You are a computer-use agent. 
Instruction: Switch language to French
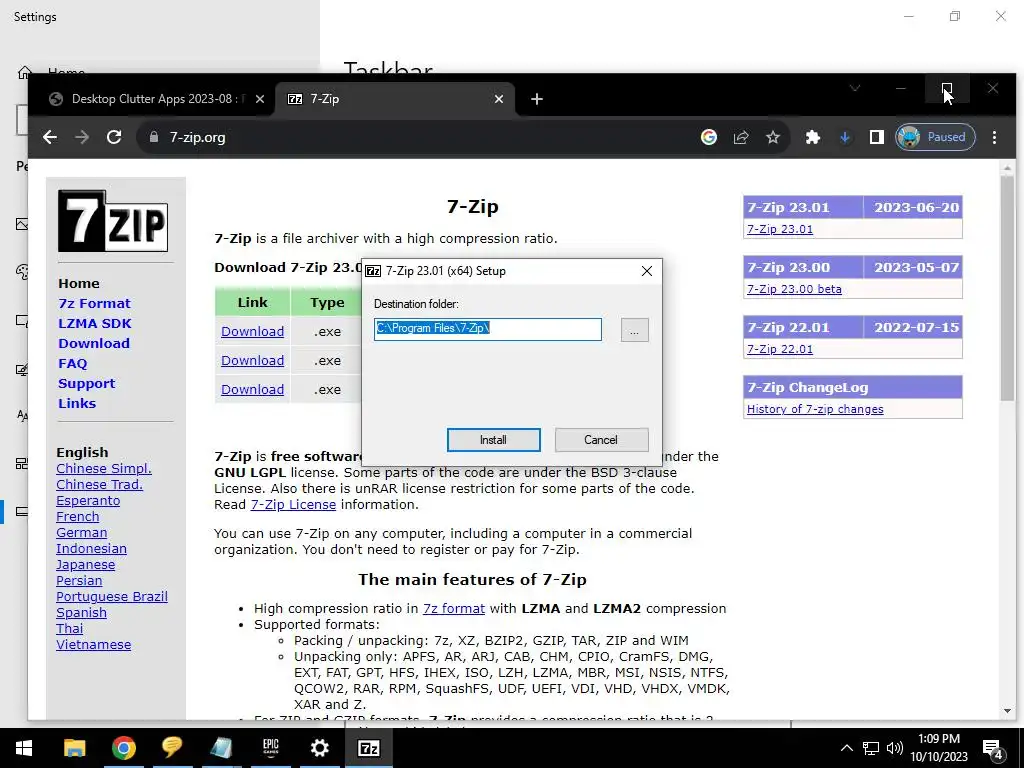pyautogui.click(x=78, y=517)
